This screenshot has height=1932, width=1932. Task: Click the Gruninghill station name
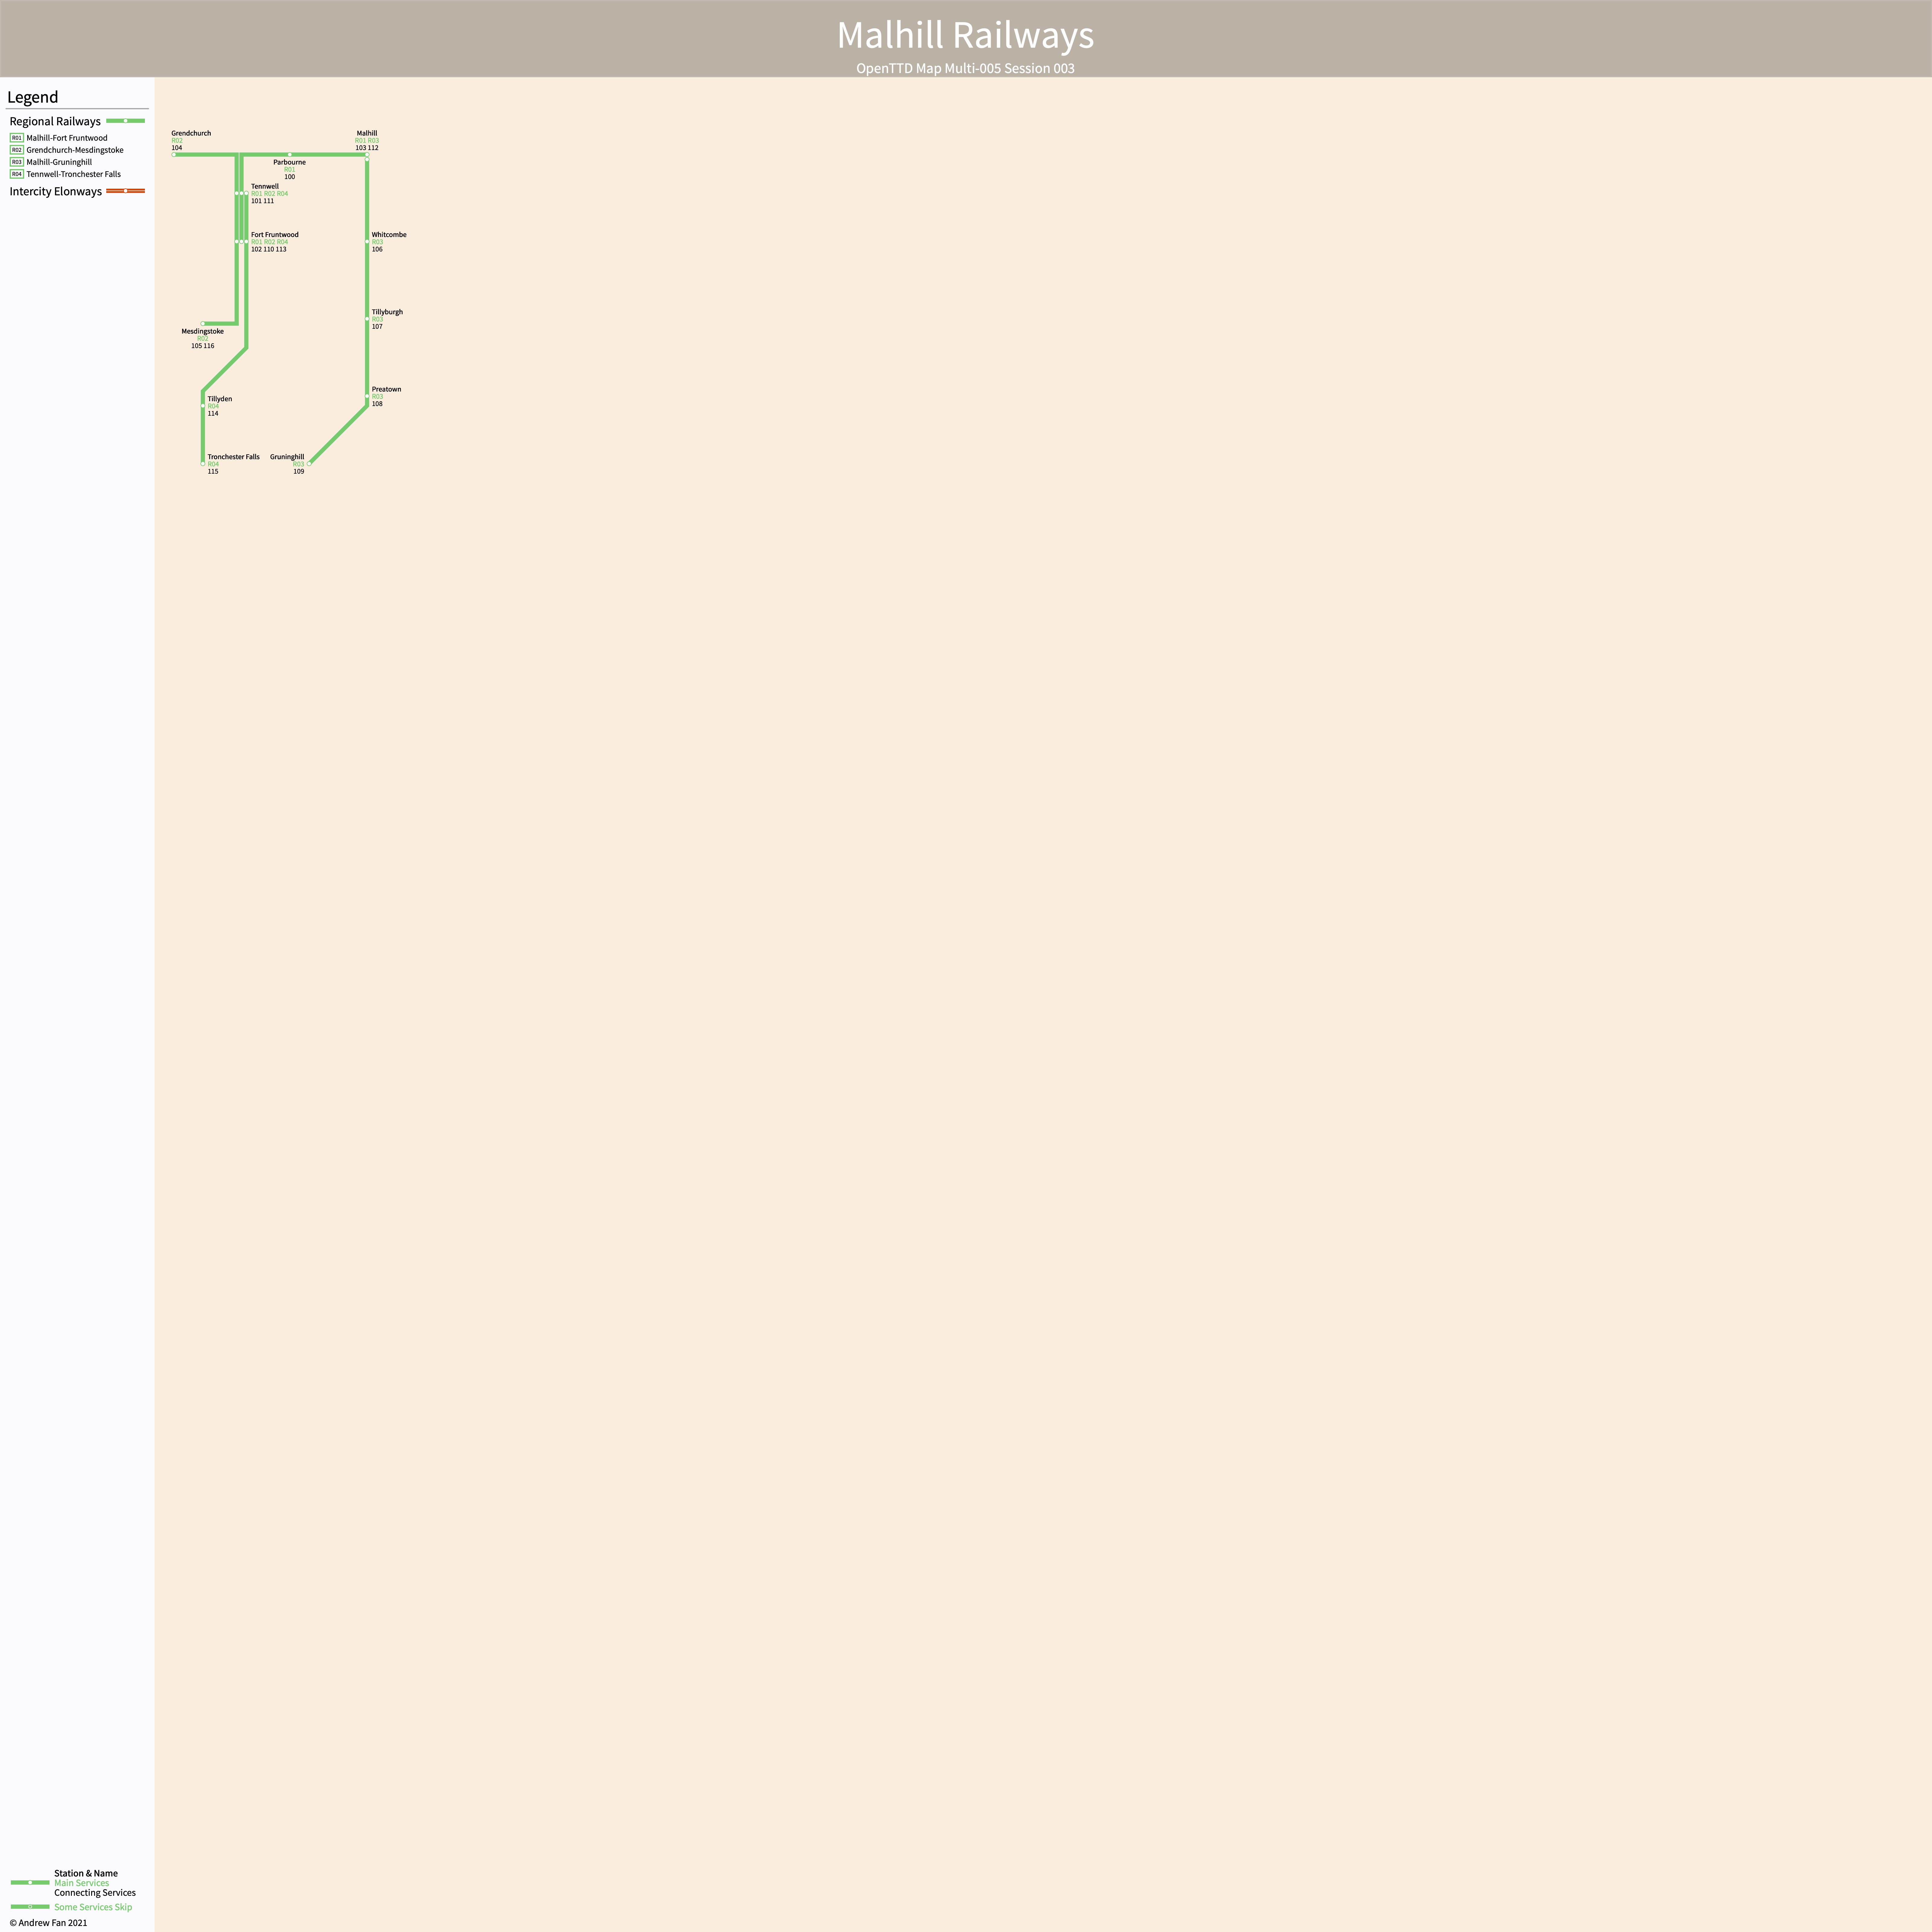coord(287,457)
